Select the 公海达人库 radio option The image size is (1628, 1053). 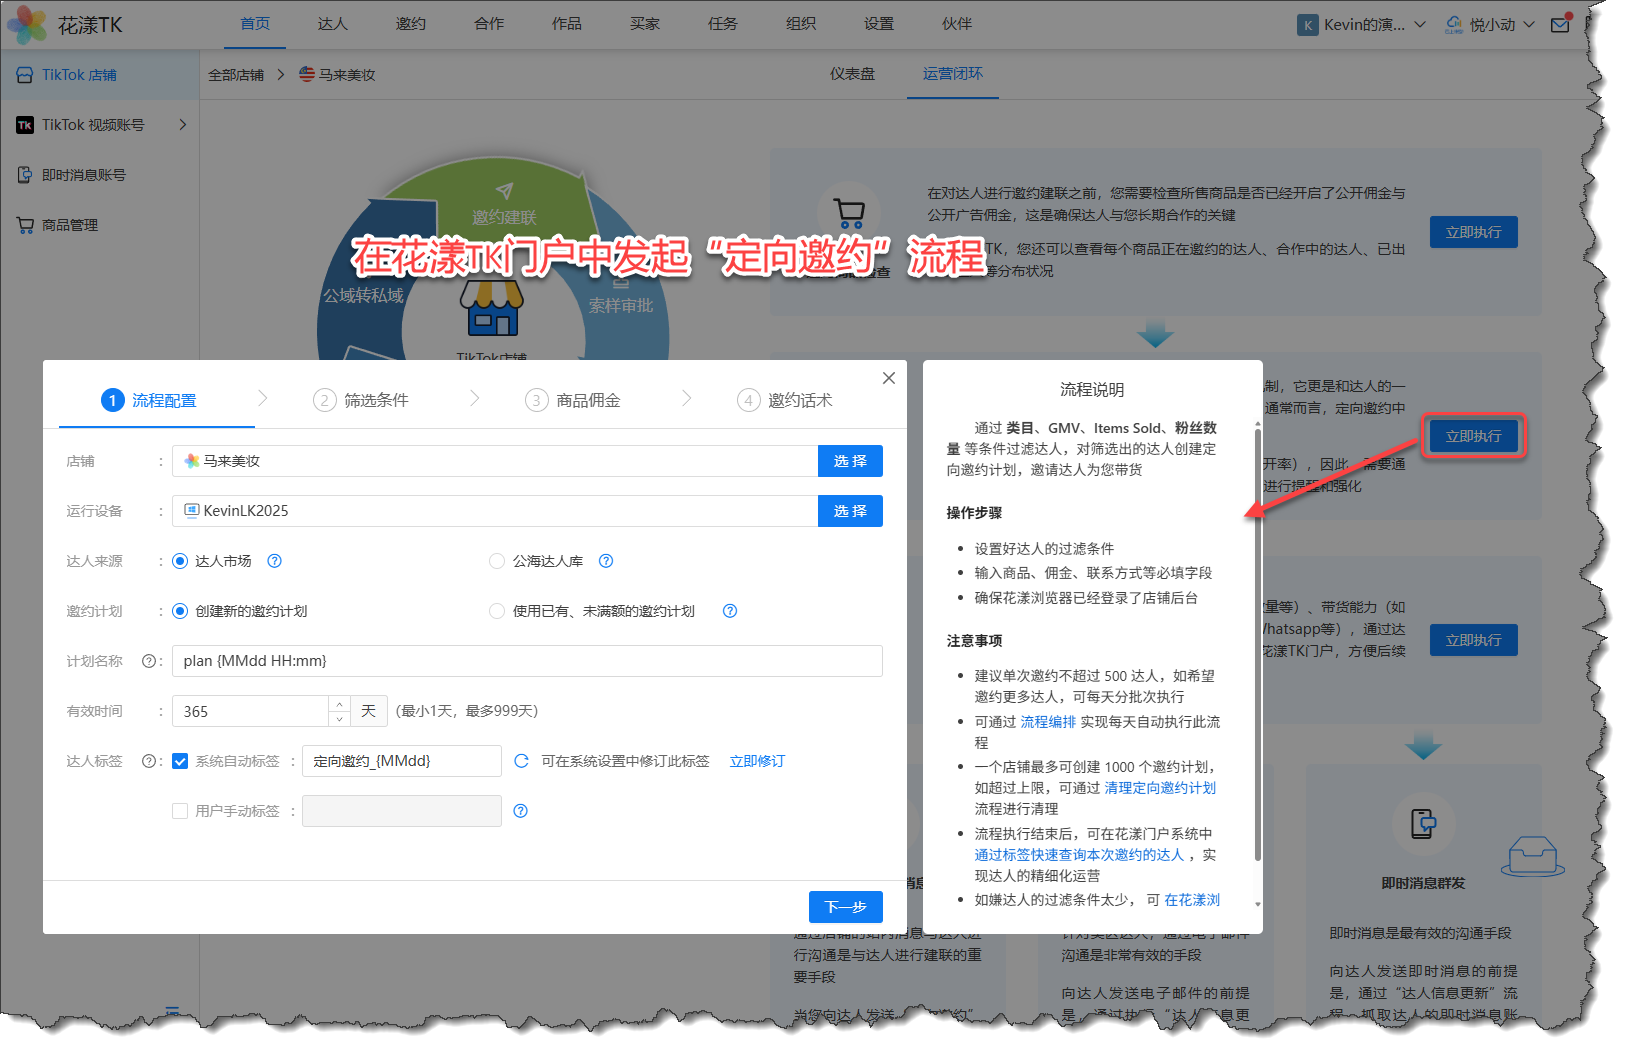(x=497, y=561)
